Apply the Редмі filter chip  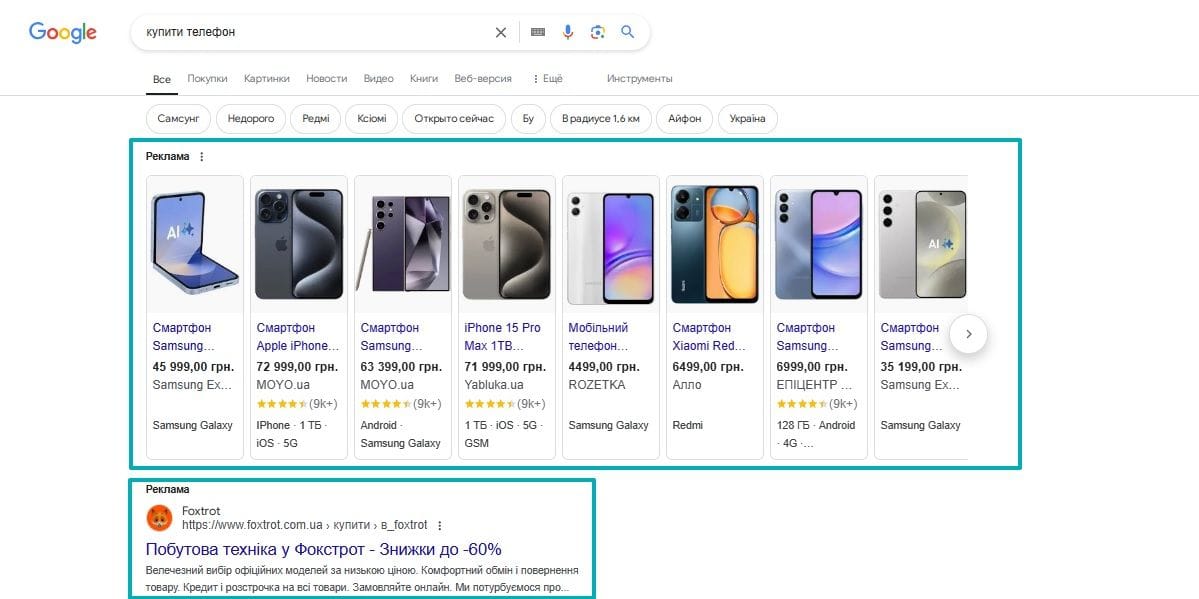[316, 119]
